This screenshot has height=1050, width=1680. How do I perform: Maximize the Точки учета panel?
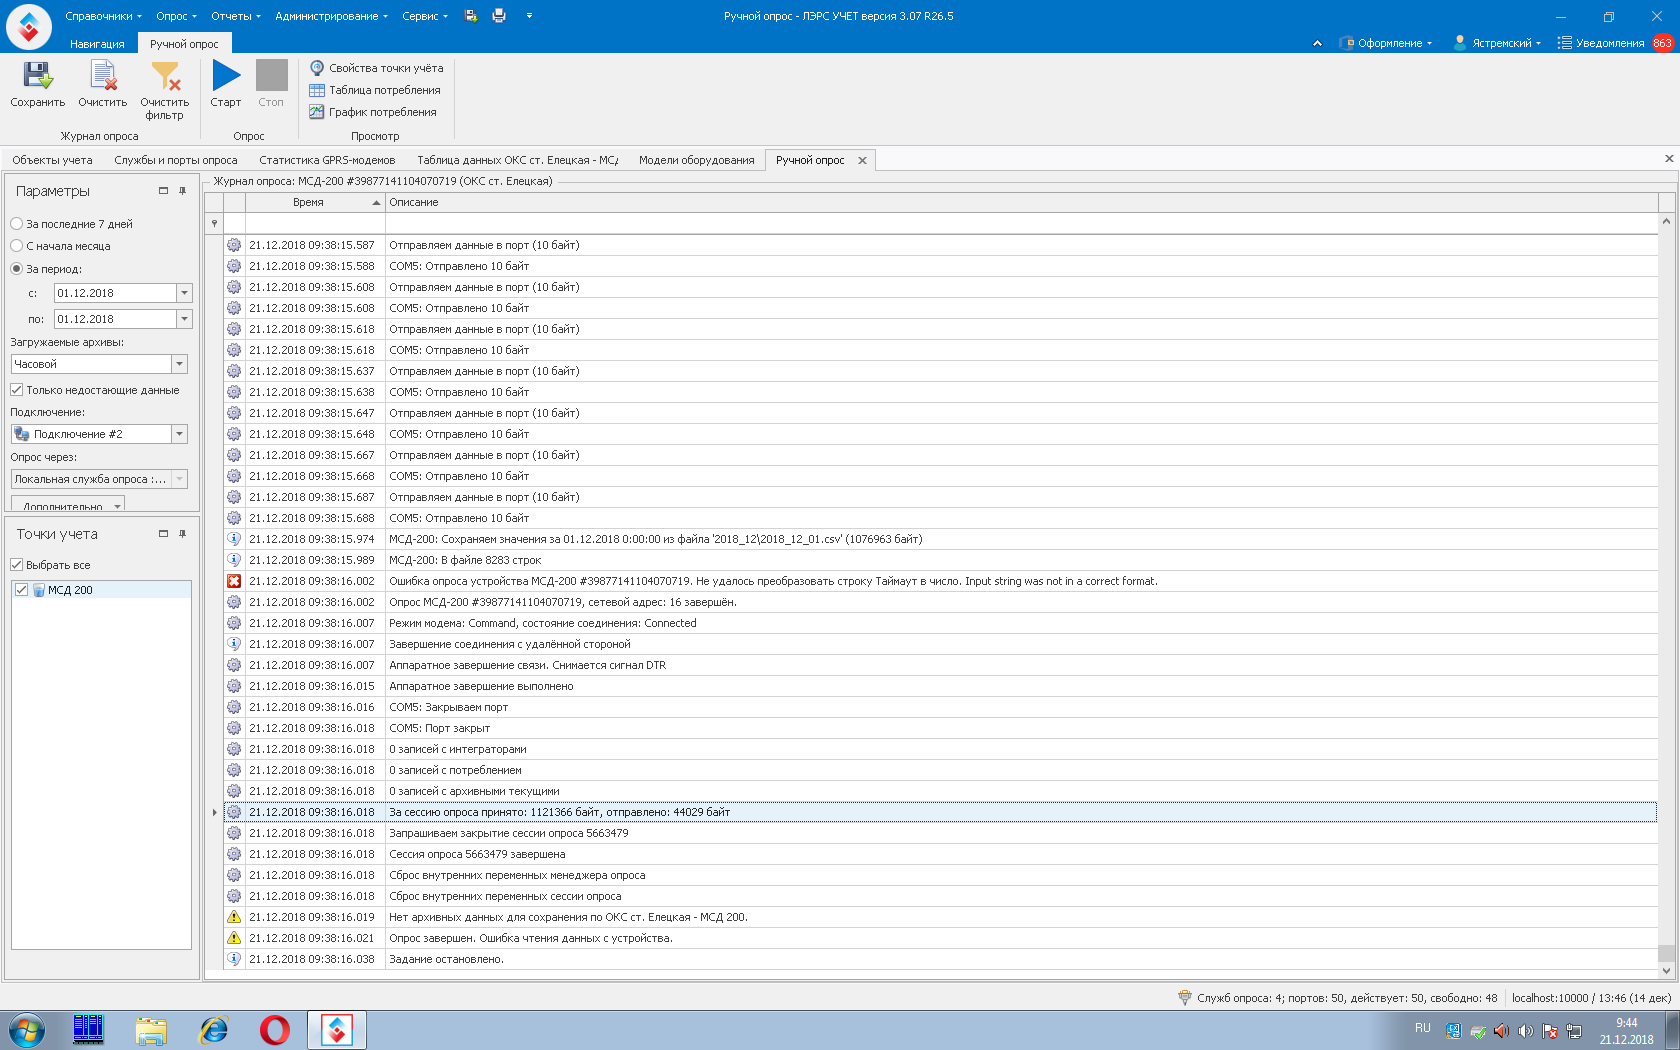163,534
